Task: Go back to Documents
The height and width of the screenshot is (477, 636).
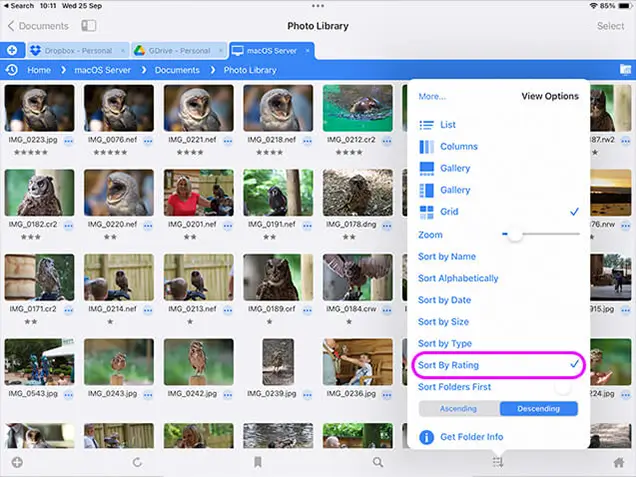Action: pos(39,26)
